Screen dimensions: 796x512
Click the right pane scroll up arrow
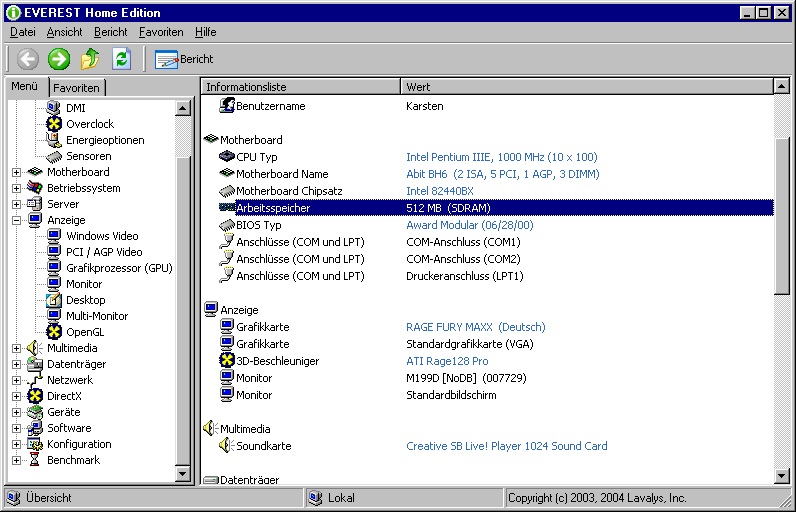click(x=782, y=86)
